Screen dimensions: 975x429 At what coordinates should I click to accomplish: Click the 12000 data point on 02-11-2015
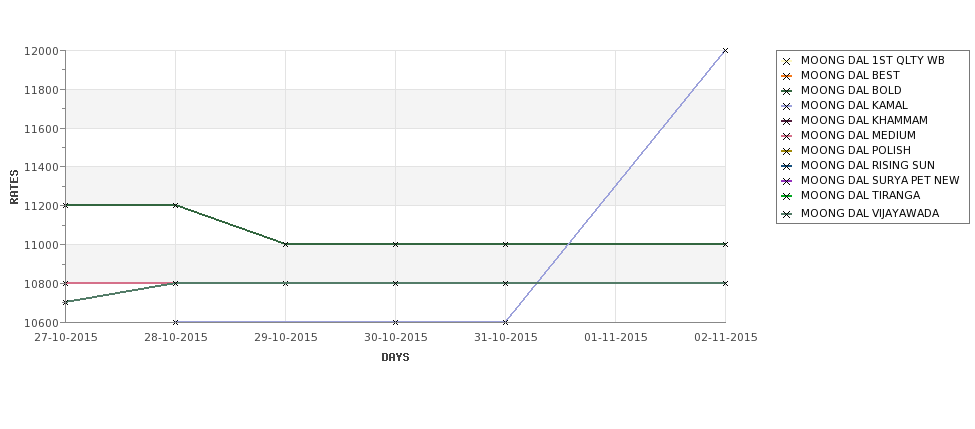click(x=725, y=51)
